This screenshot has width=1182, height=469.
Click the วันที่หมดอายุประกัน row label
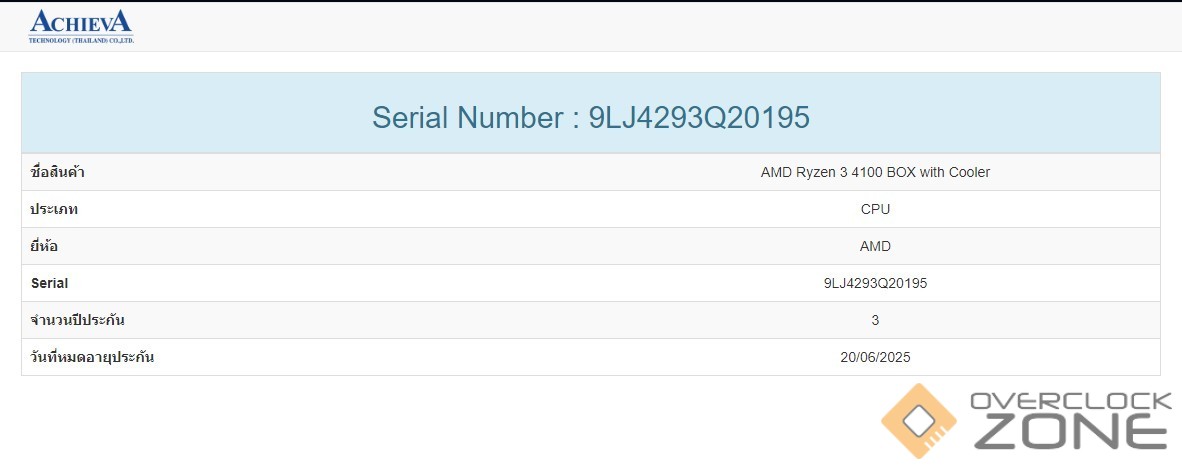coord(93,357)
